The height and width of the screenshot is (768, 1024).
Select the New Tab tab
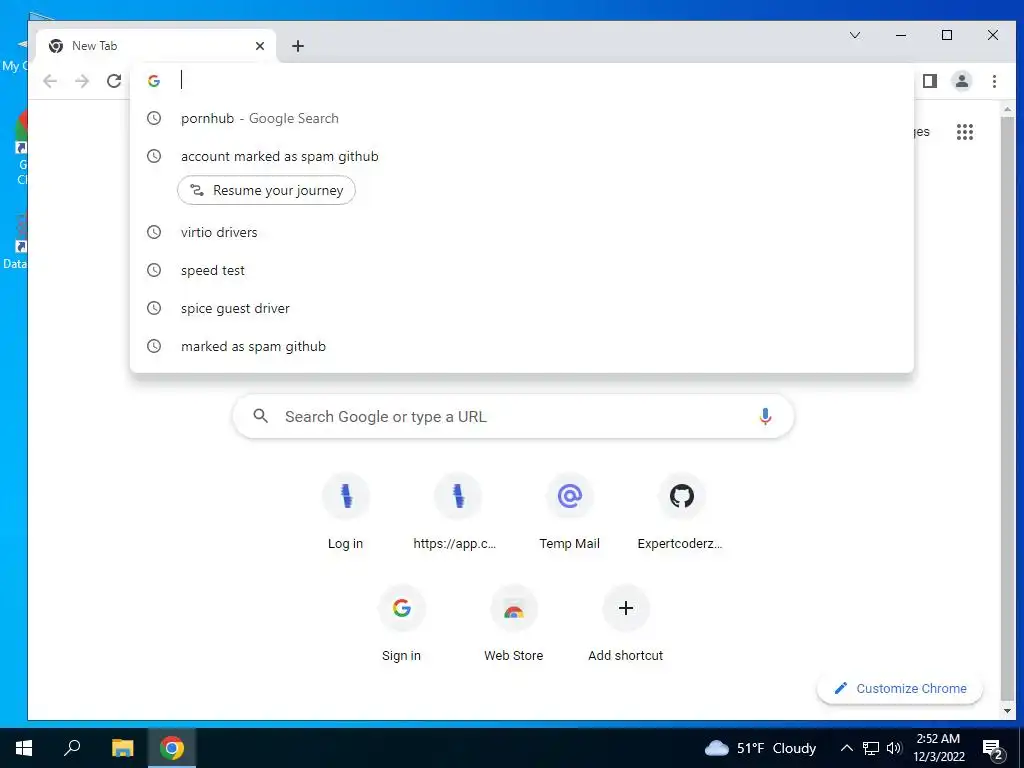click(x=157, y=46)
